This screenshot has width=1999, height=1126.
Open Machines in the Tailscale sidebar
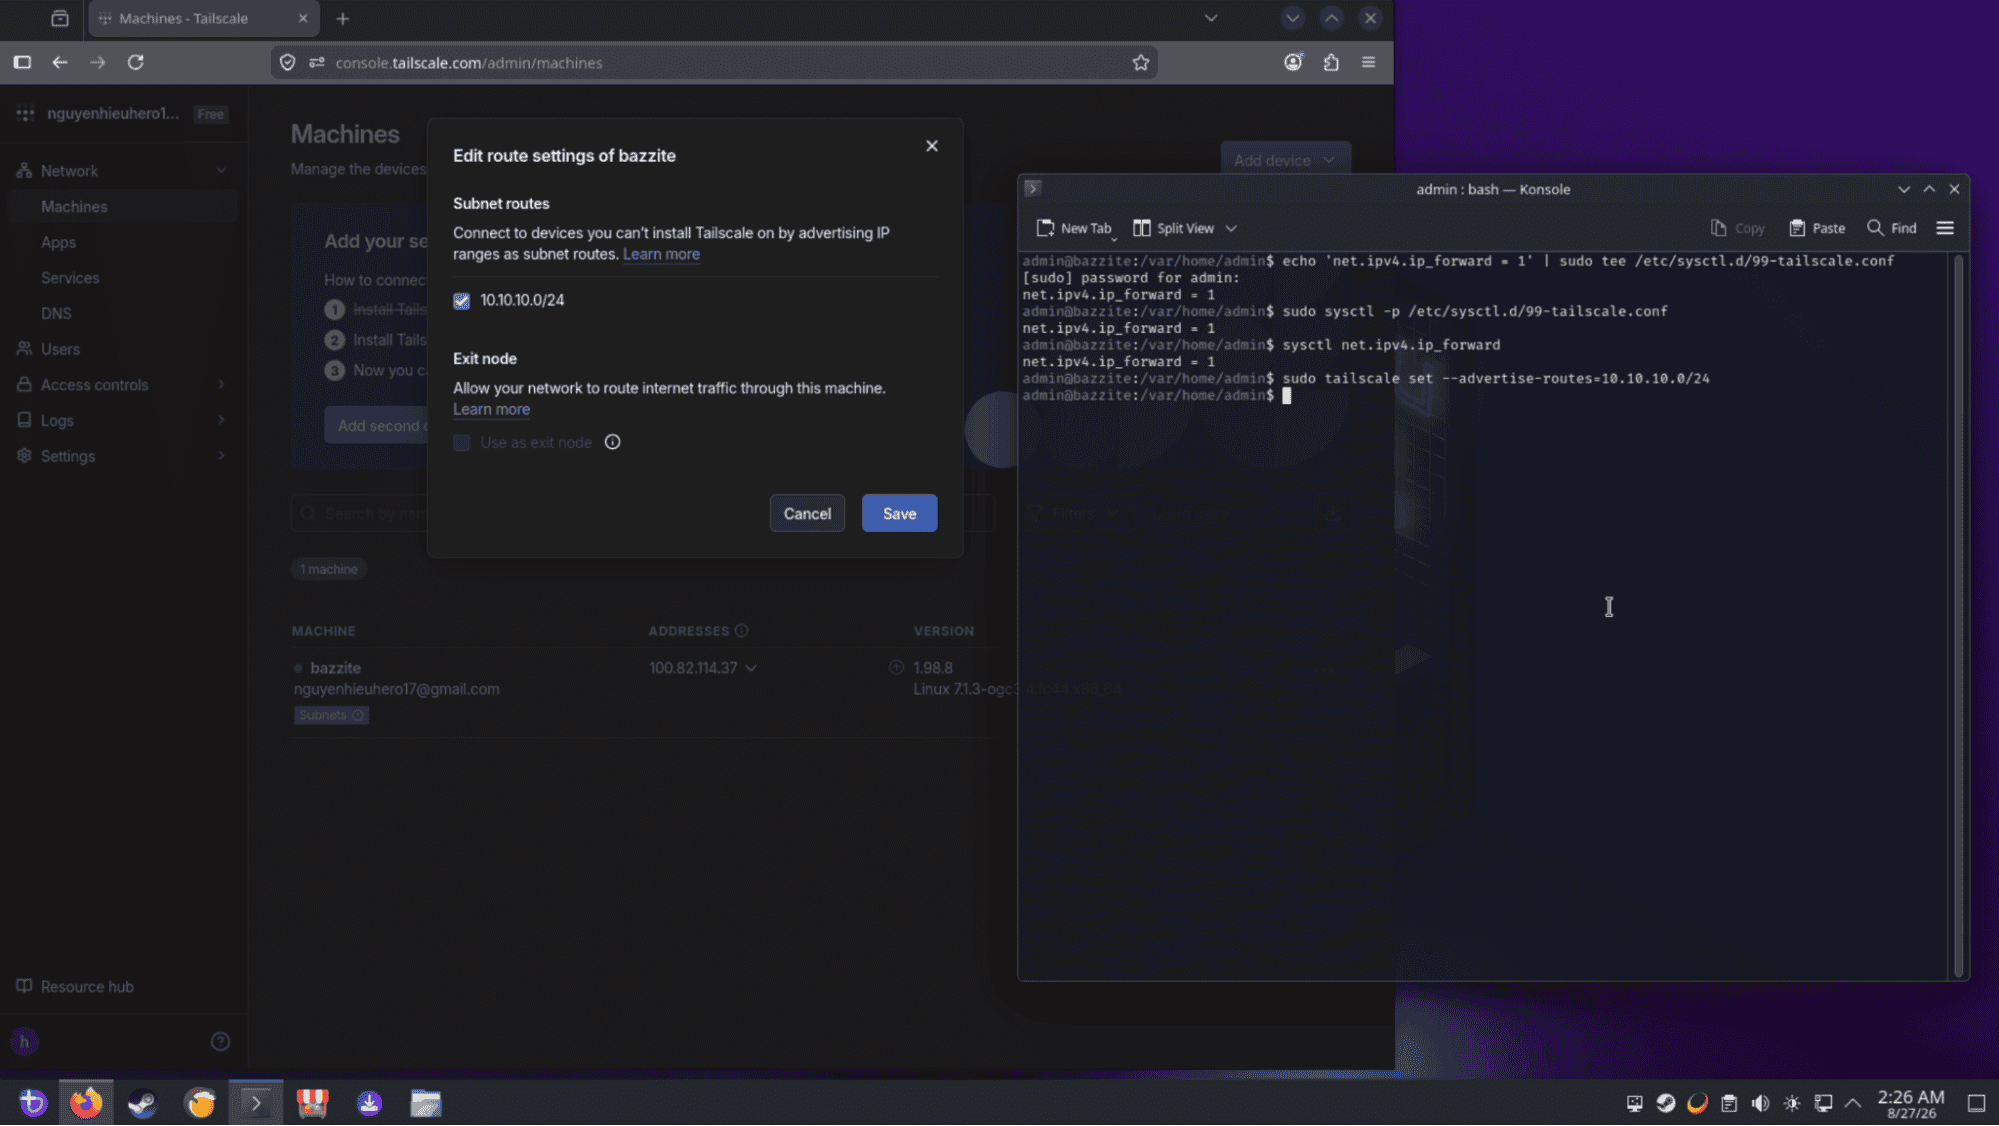74,207
